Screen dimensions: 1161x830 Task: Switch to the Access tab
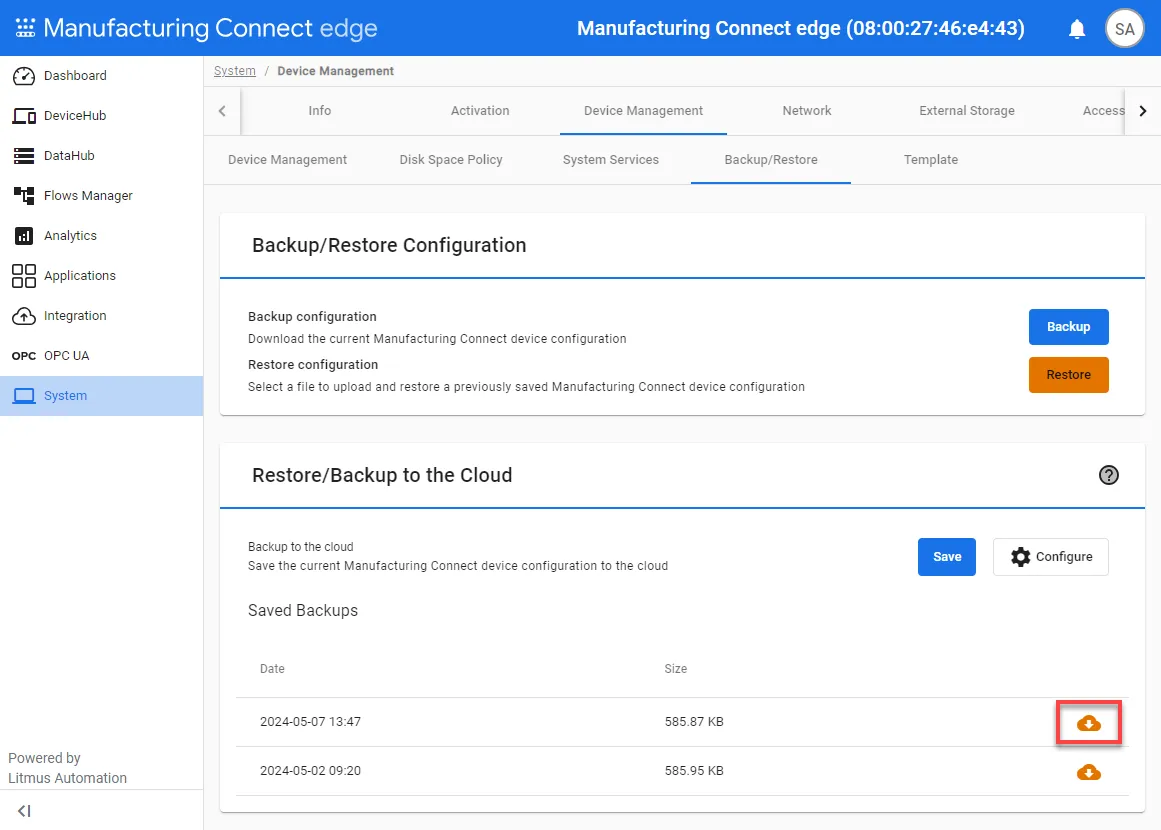[x=1103, y=110]
